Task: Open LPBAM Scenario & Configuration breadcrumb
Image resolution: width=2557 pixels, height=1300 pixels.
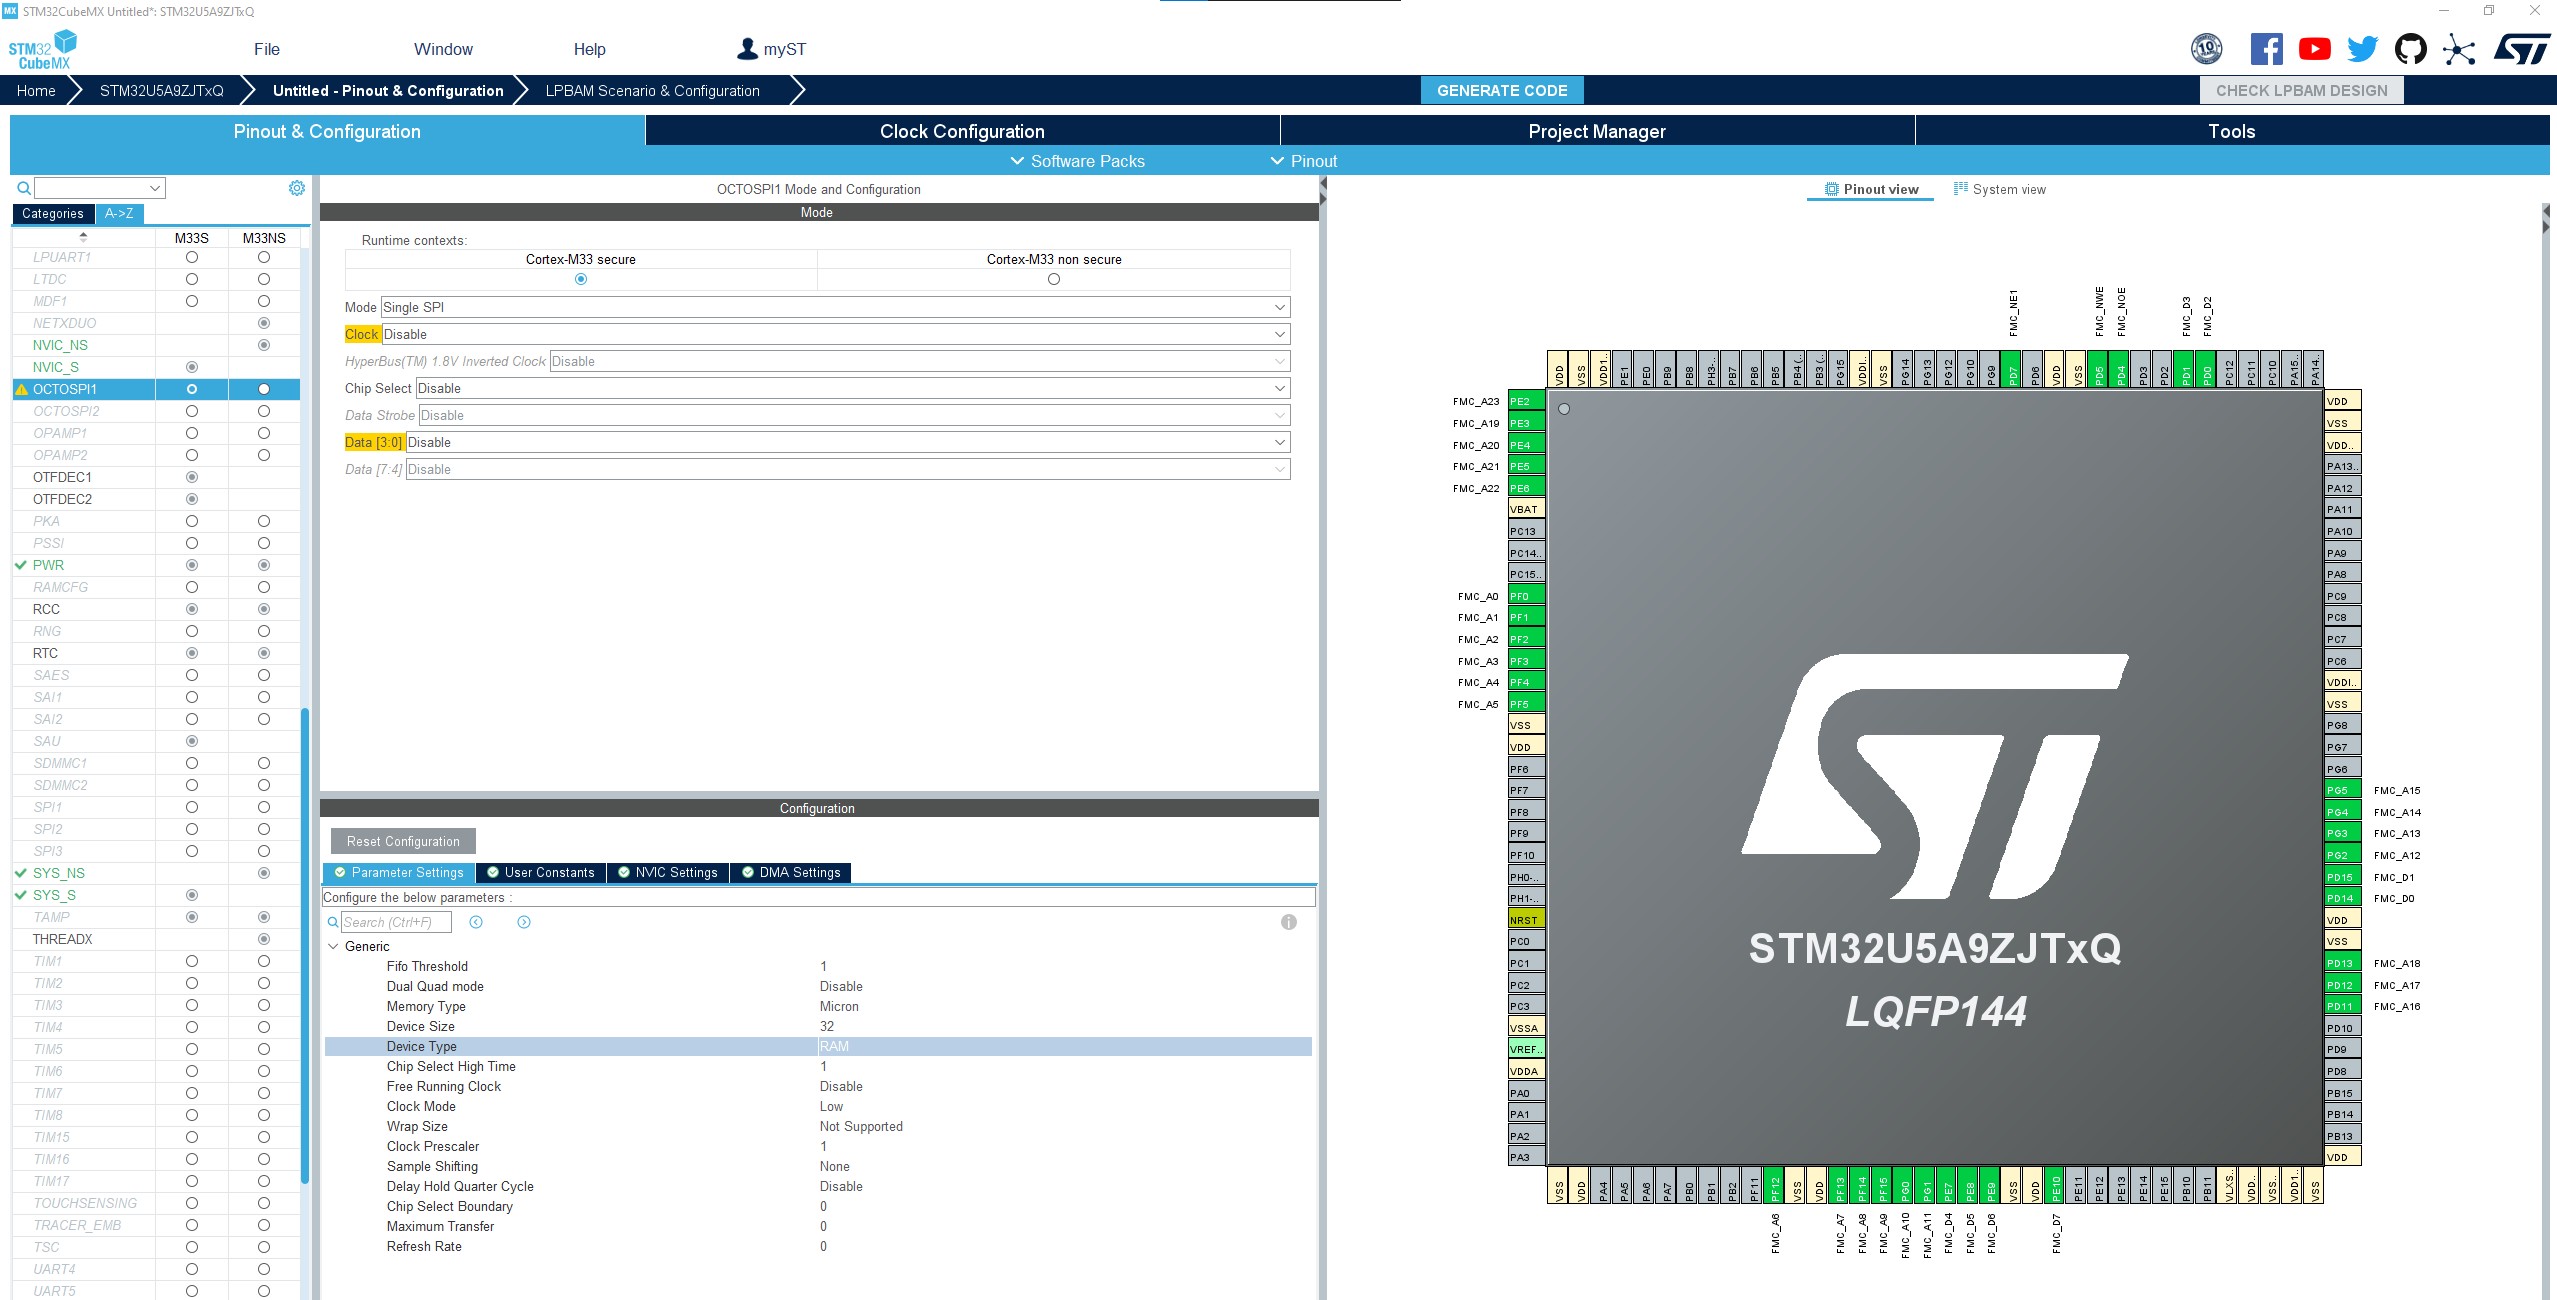Action: [x=652, y=90]
